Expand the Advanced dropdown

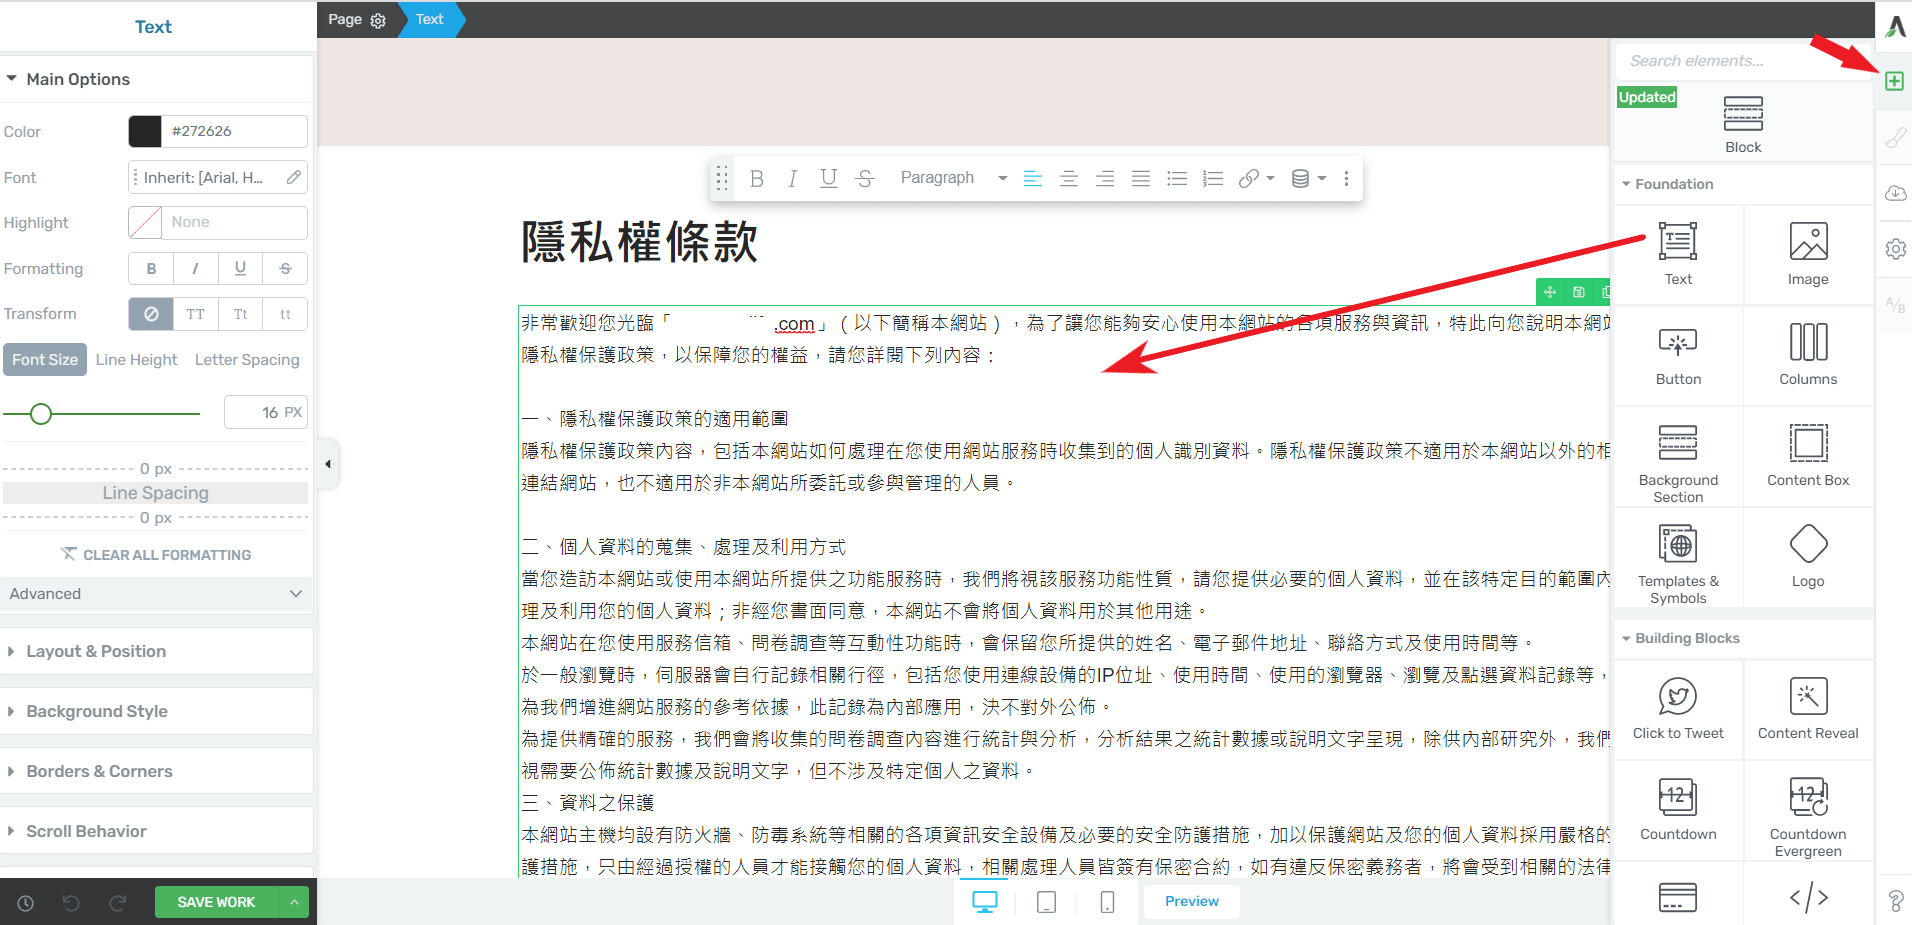coord(157,594)
